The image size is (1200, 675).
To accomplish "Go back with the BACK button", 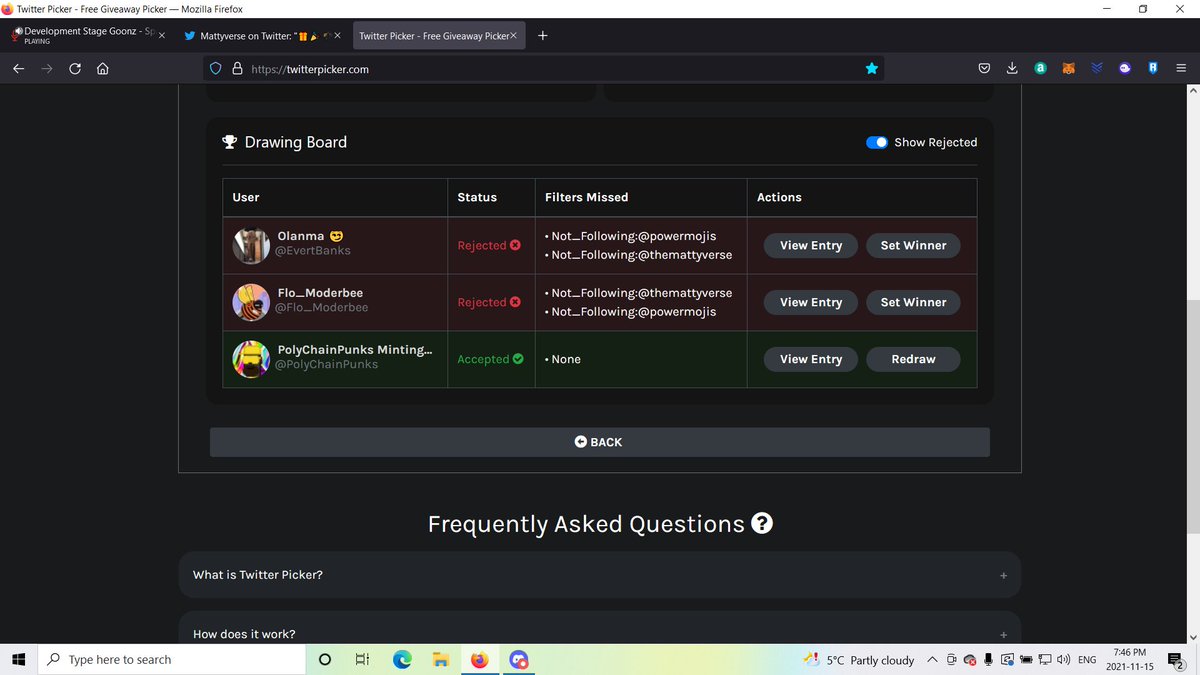I will click(599, 442).
